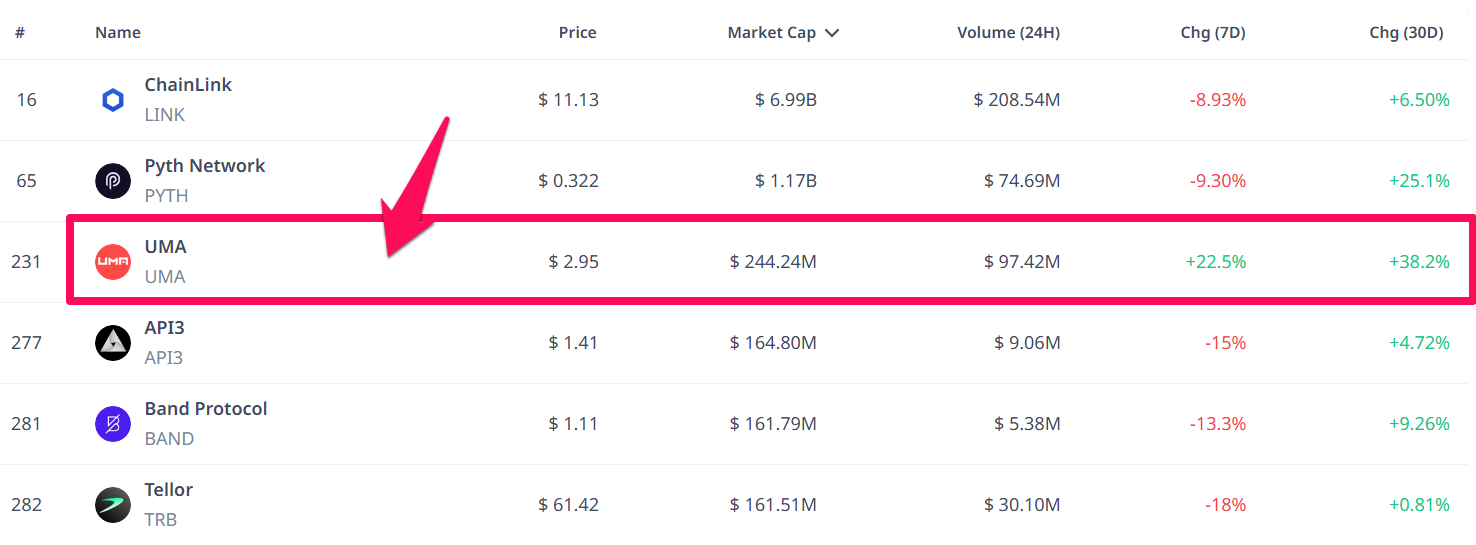The height and width of the screenshot is (545, 1476).
Task: Open the Band Protocol name link
Action: tap(206, 409)
